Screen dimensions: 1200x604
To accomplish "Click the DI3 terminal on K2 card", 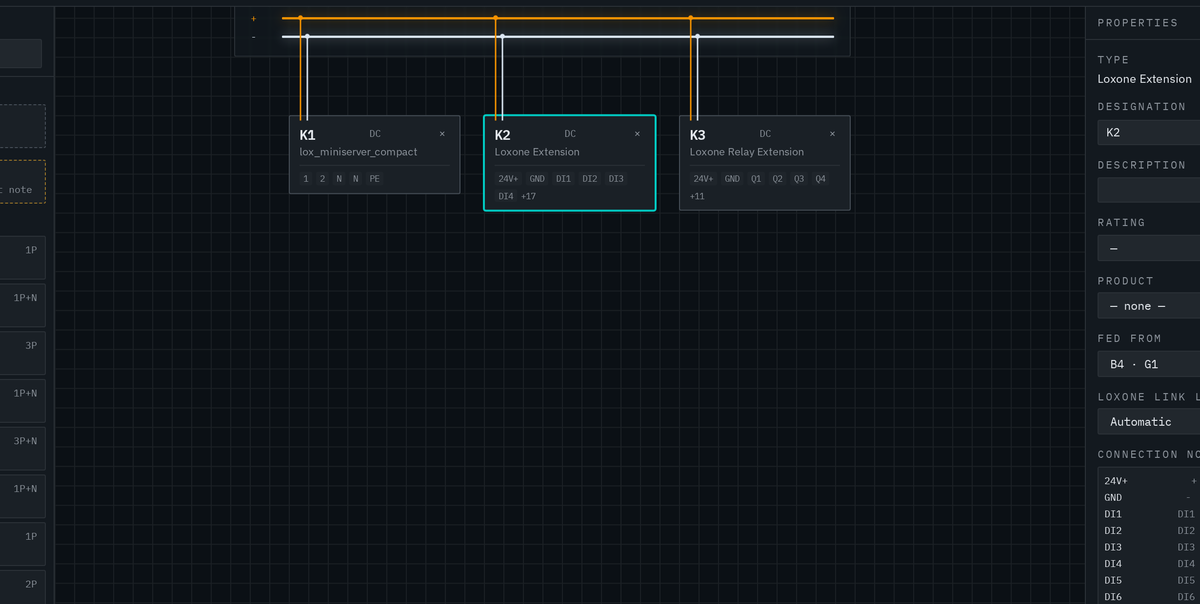I will [x=616, y=179].
